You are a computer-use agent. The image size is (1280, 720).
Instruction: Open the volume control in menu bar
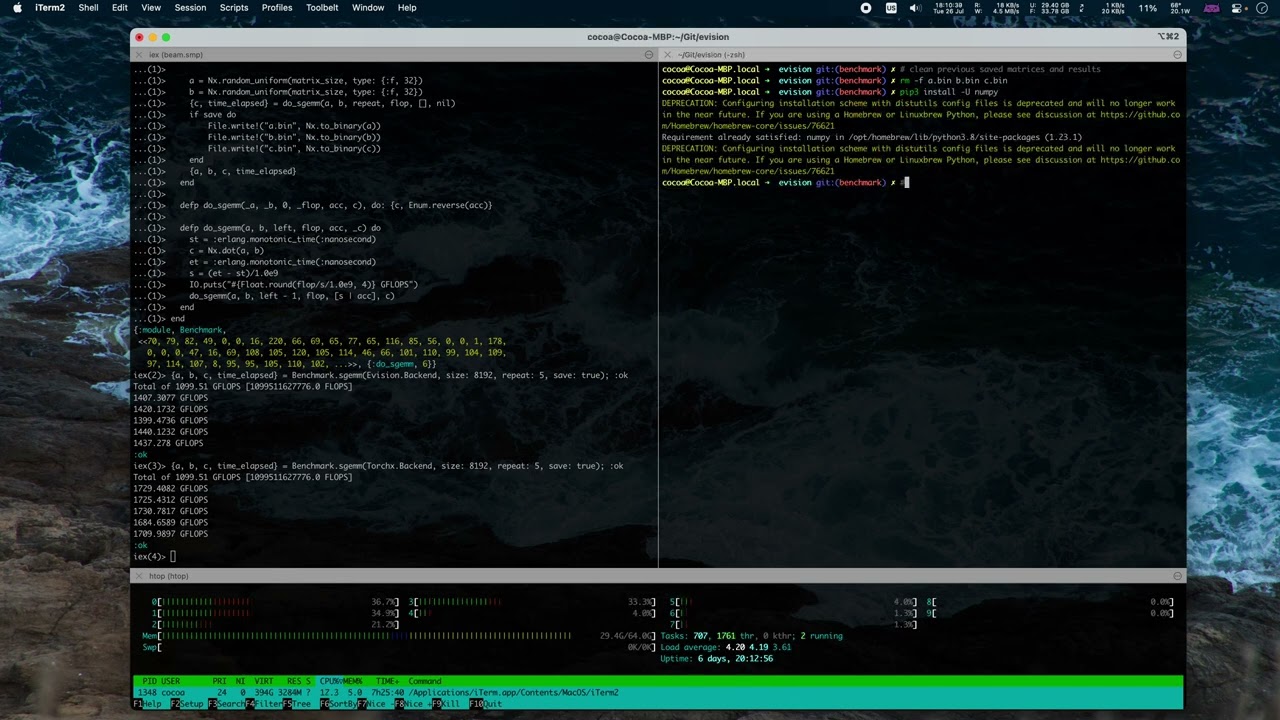click(x=915, y=7)
